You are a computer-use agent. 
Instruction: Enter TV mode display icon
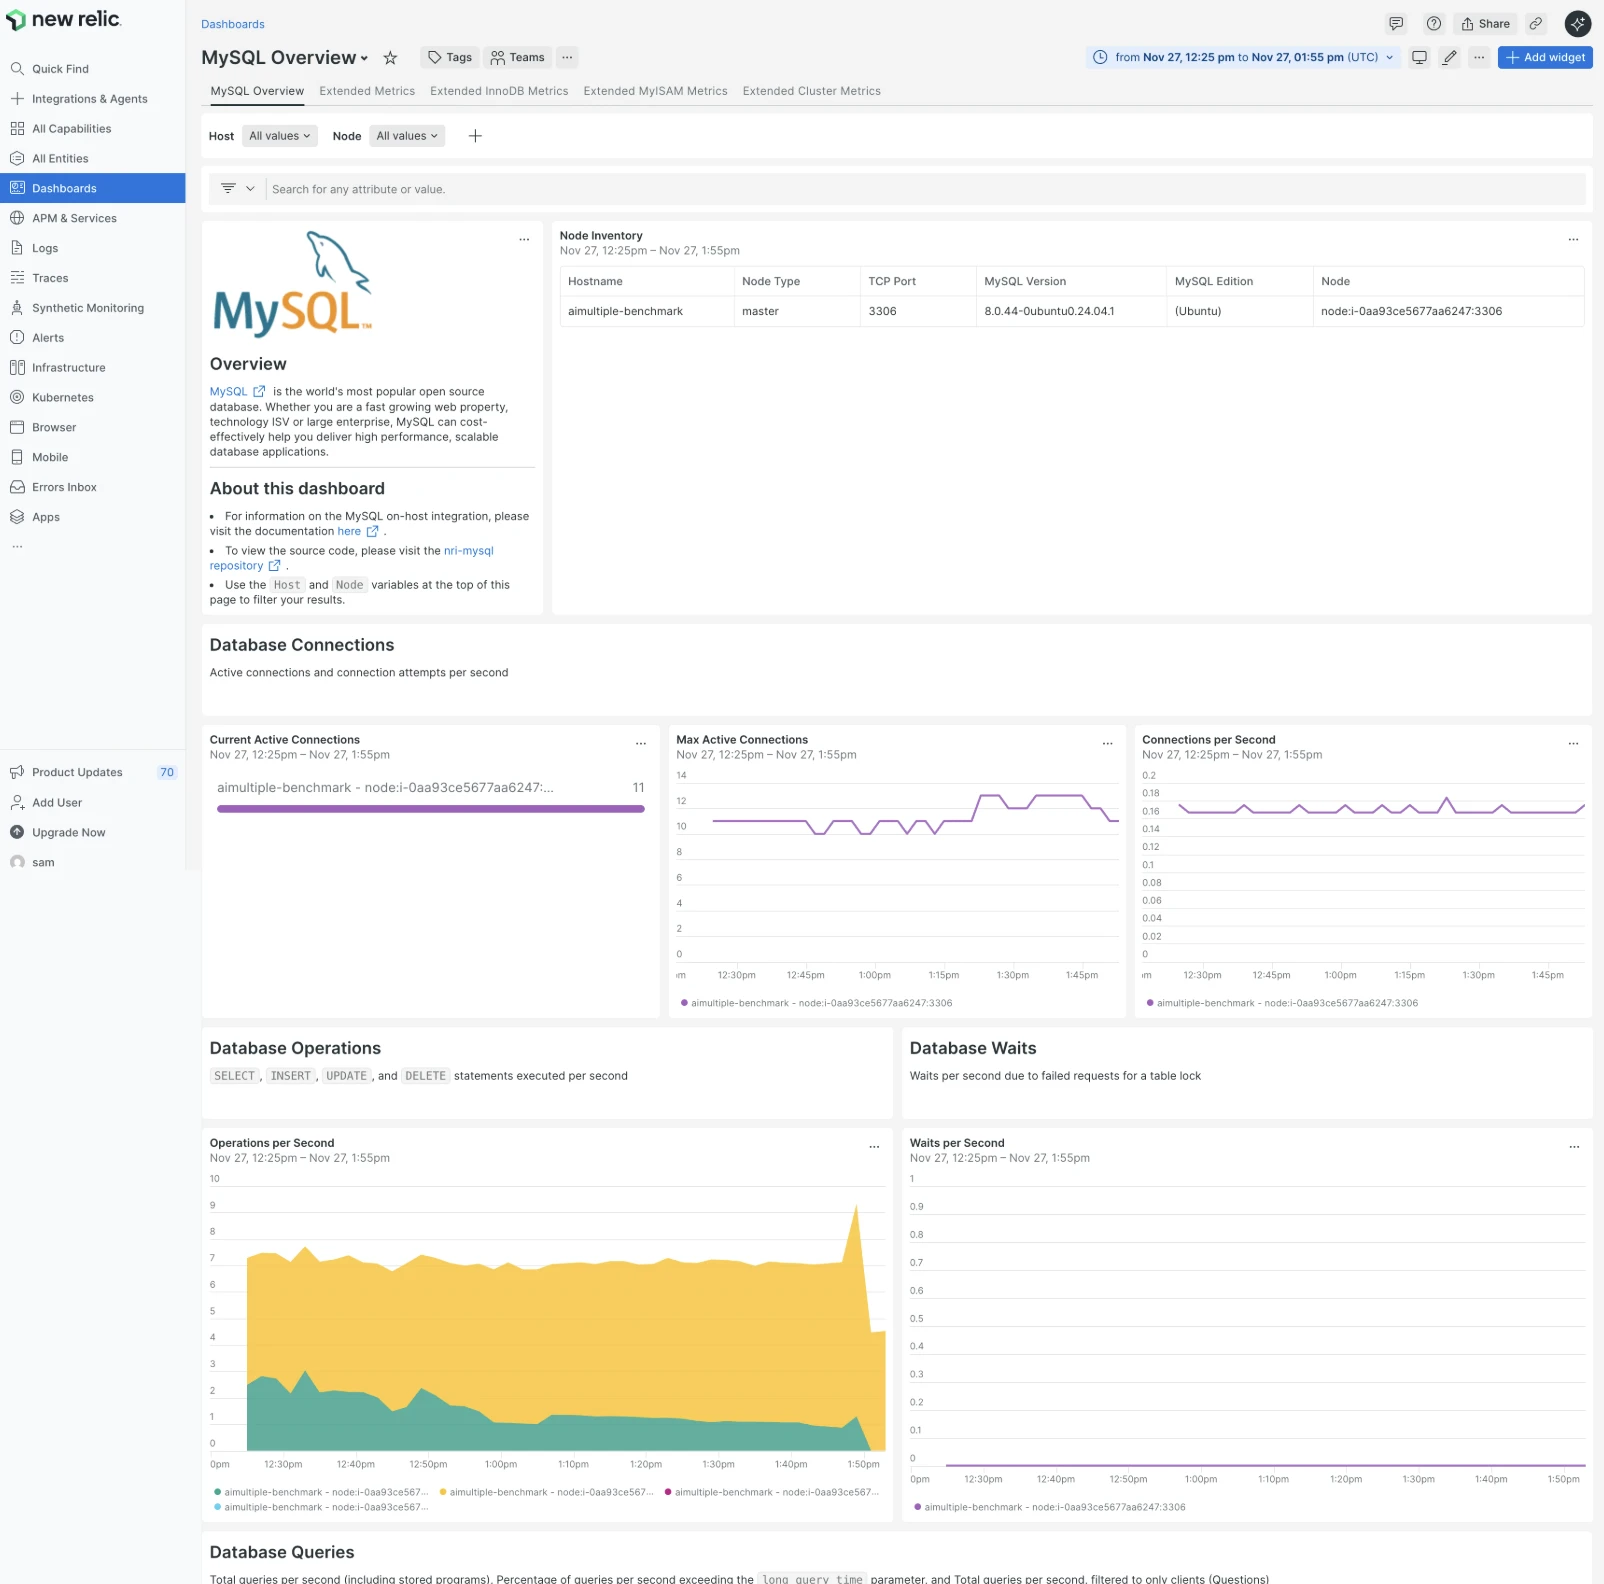1419,58
